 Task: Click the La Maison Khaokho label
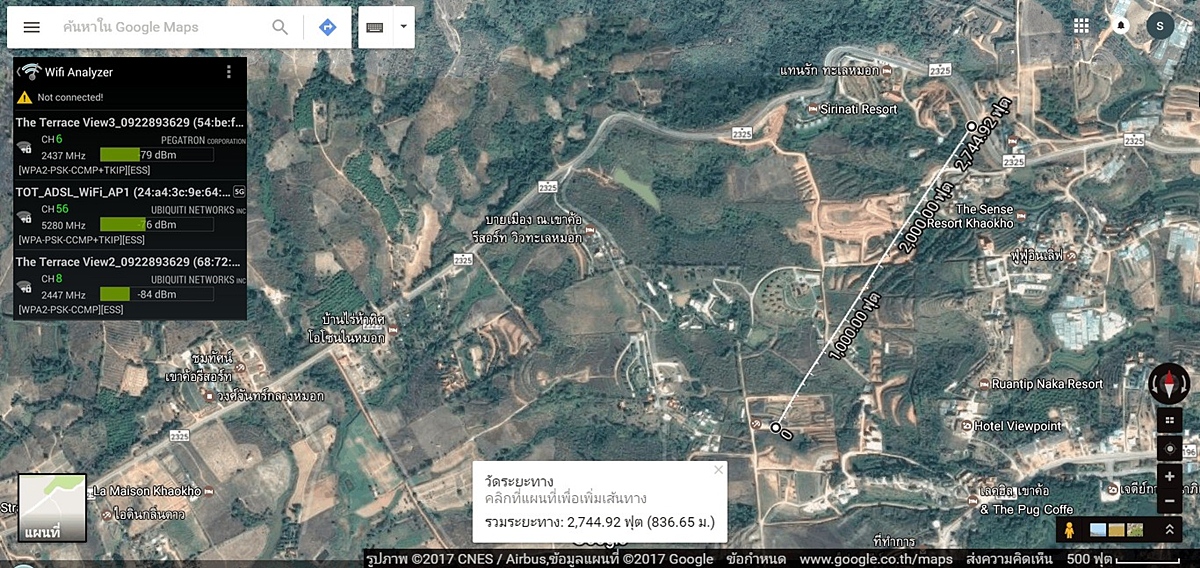click(146, 491)
